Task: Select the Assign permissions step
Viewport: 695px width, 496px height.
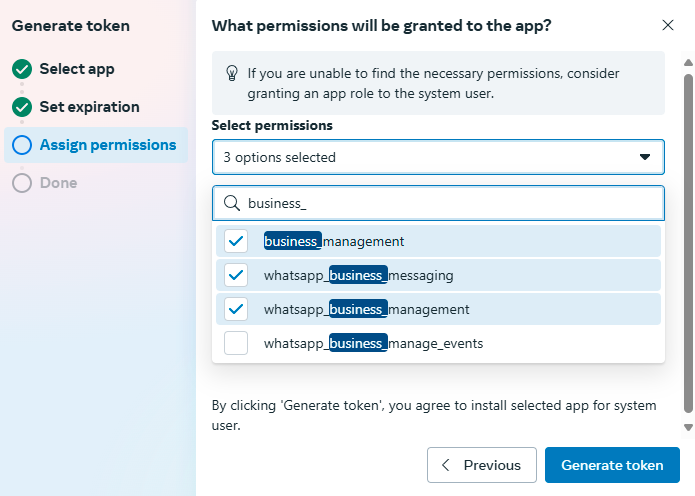Action: click(107, 145)
